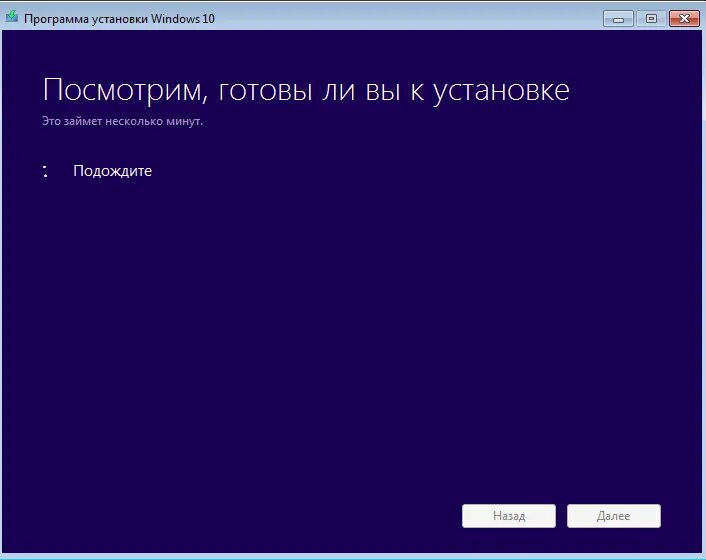
Task: Click the heading Посмотрим, готовы ли вы к установке
Action: (306, 91)
